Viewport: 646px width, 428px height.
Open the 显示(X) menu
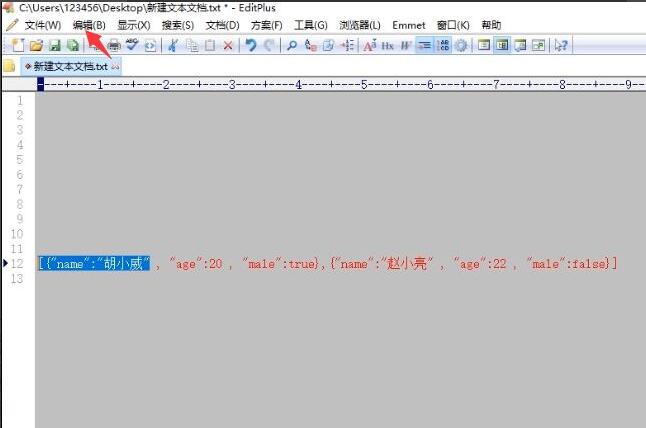point(134,25)
